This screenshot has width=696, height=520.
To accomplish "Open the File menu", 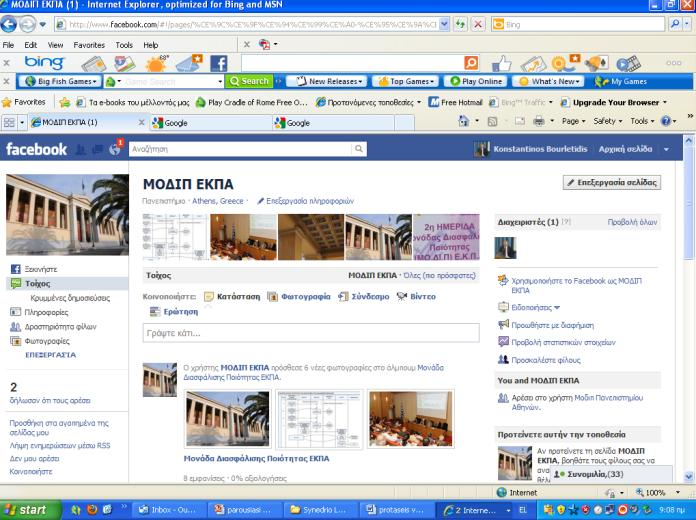I will tap(8, 45).
